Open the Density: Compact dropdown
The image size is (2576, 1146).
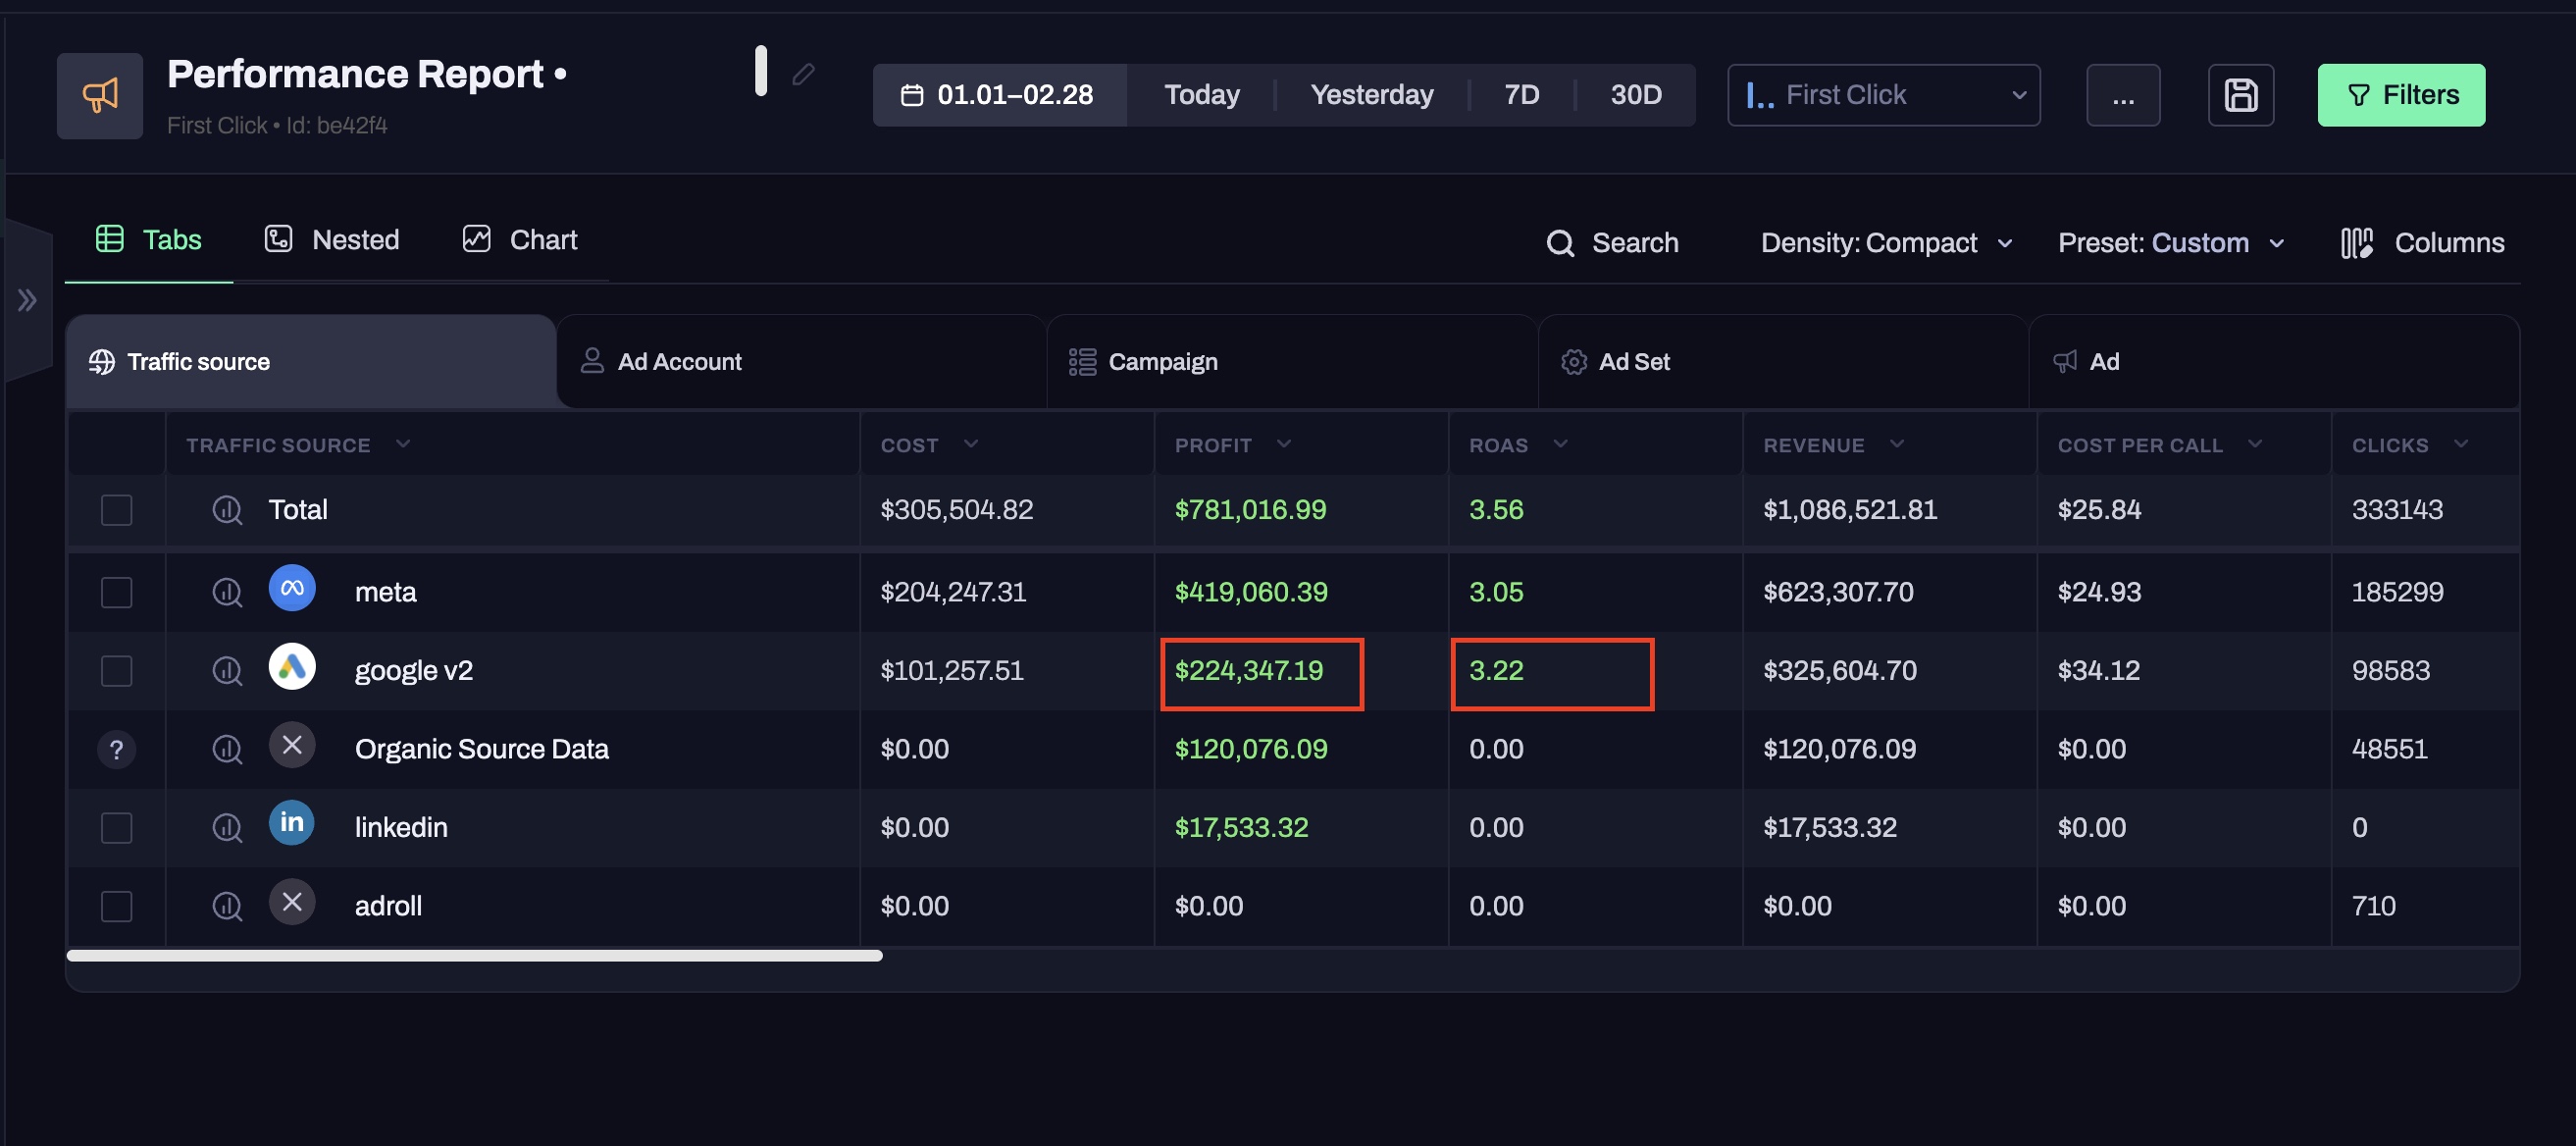pos(1886,243)
